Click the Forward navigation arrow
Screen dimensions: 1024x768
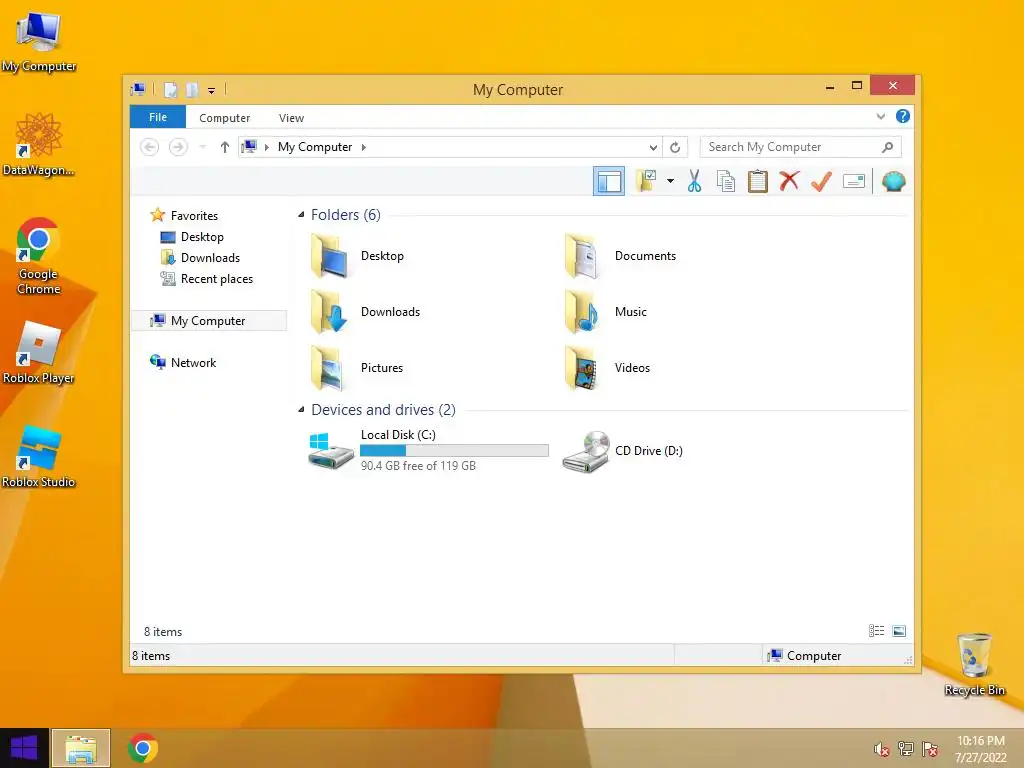(178, 147)
